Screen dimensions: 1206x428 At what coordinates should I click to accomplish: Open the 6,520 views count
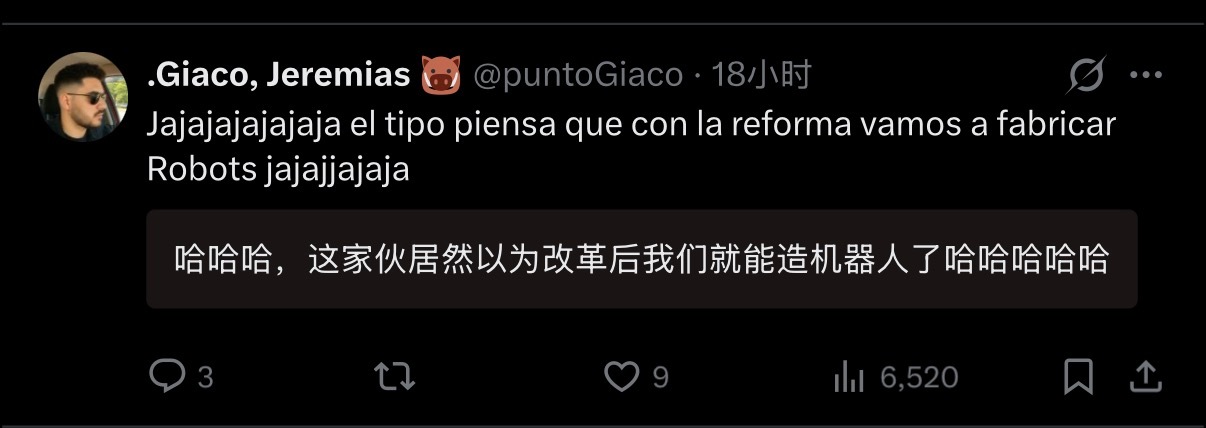pos(919,378)
